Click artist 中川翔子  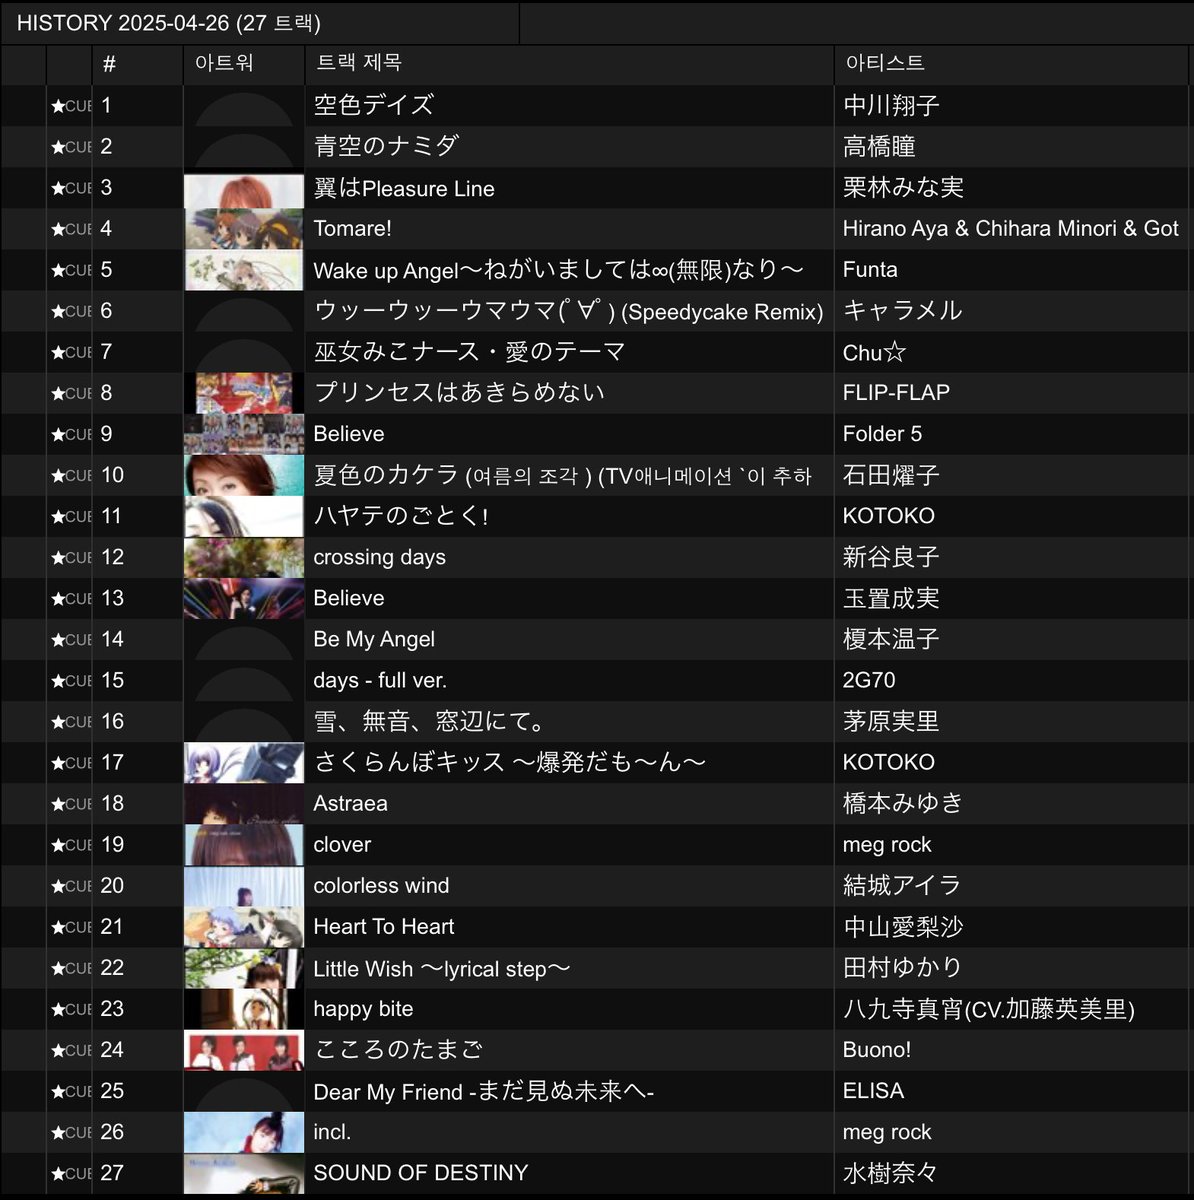891,105
